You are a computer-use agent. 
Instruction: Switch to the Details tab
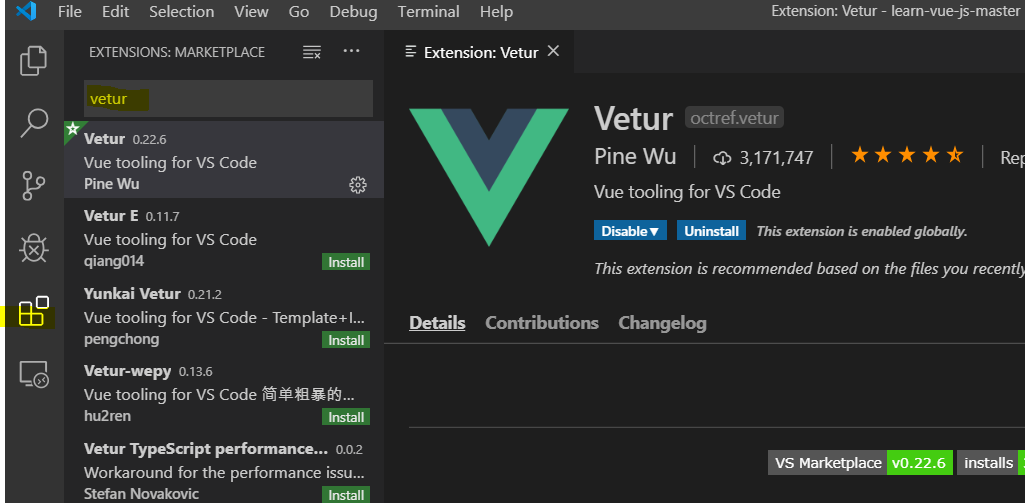437,323
